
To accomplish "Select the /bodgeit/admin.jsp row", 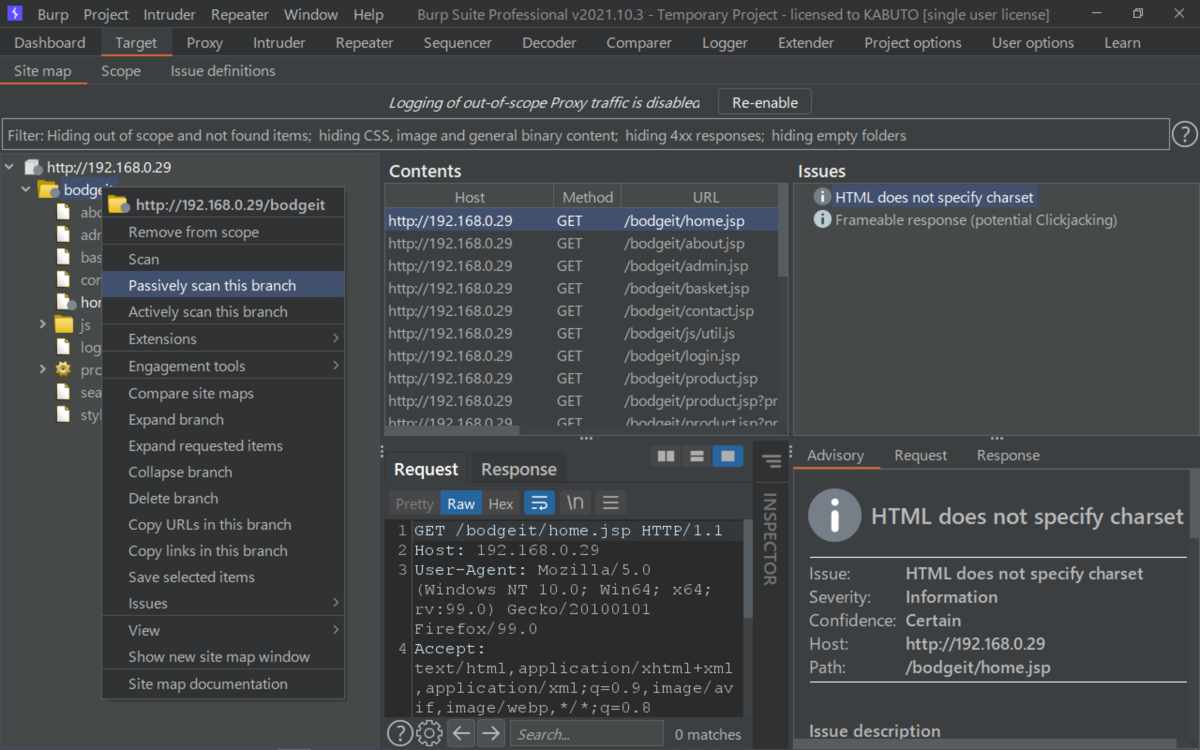I will coord(582,266).
